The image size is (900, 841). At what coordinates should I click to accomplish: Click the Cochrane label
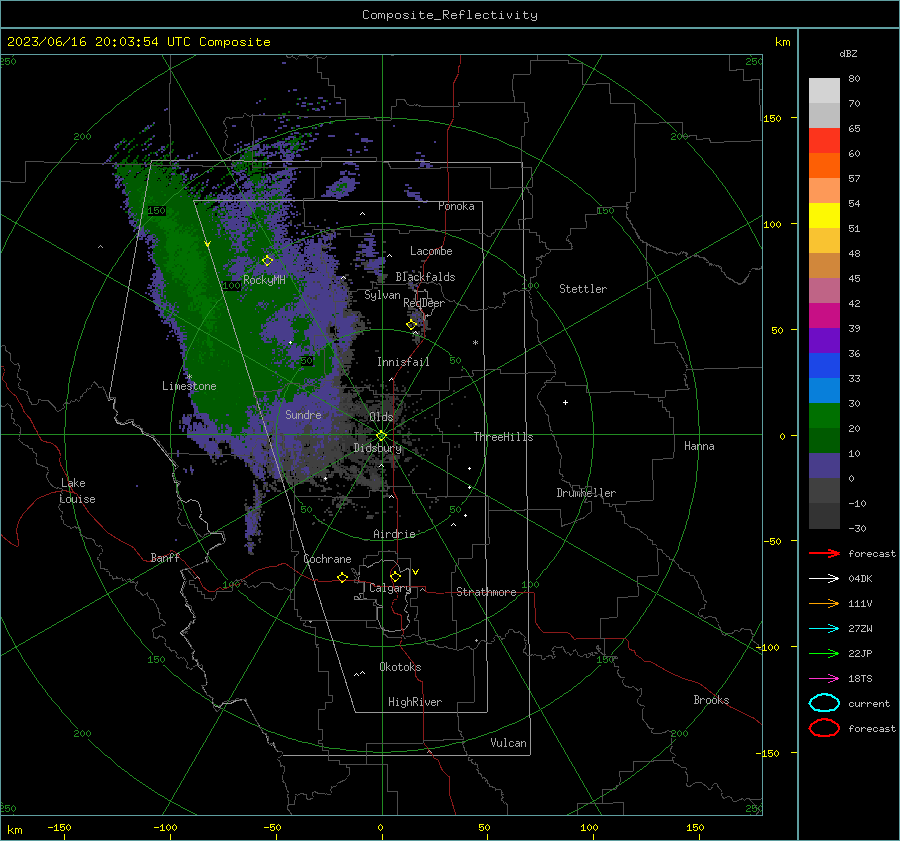[327, 559]
